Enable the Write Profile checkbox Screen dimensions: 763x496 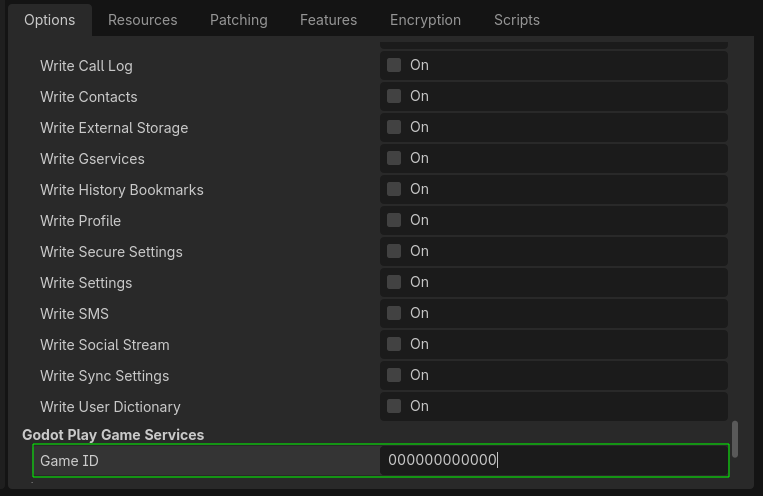pyautogui.click(x=394, y=220)
